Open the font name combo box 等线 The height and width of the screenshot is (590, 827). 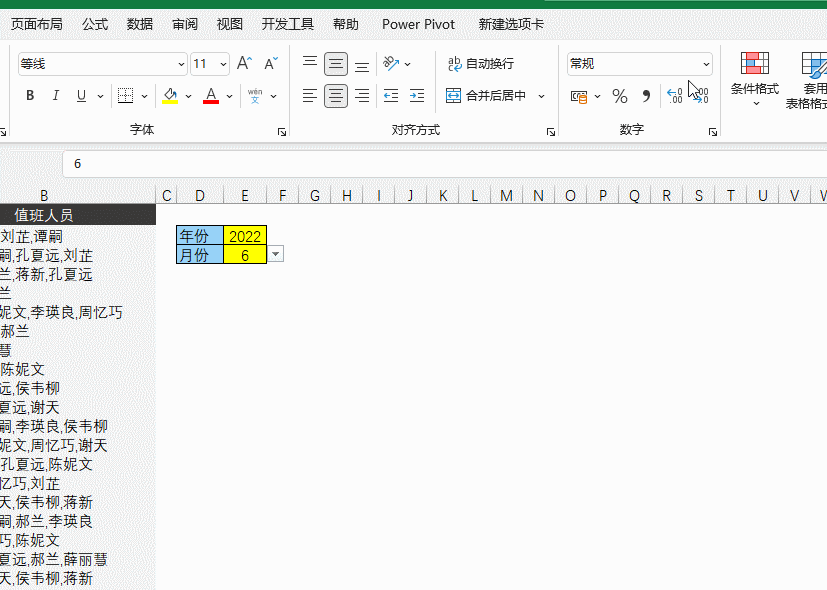coord(103,64)
